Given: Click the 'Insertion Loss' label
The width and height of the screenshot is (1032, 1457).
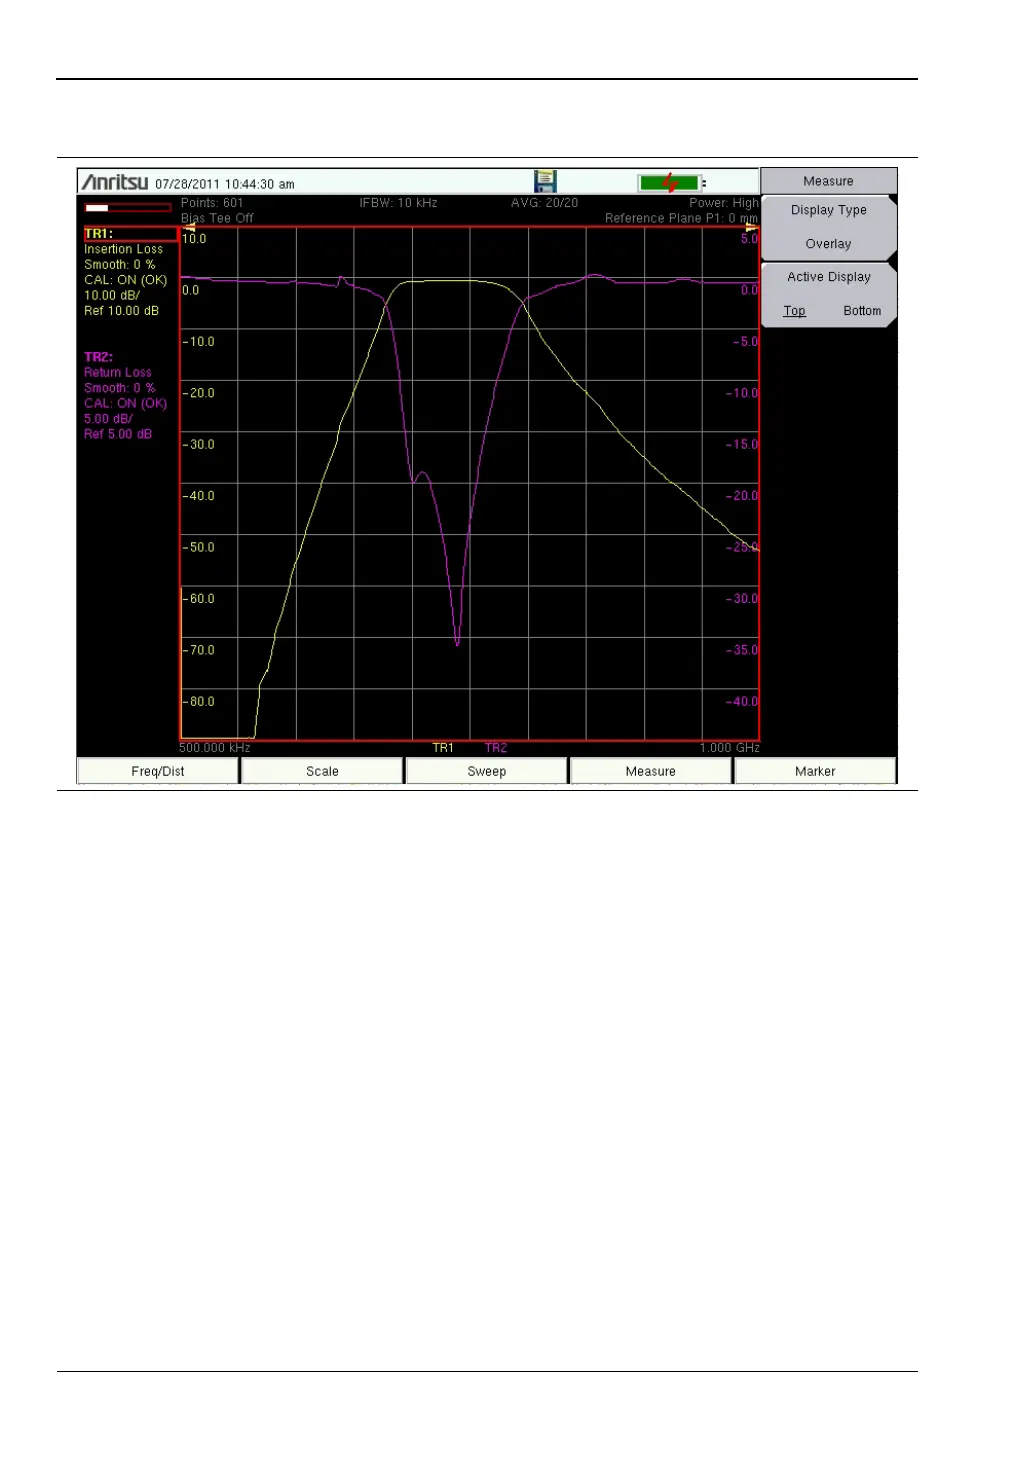Looking at the screenshot, I should pos(123,249).
